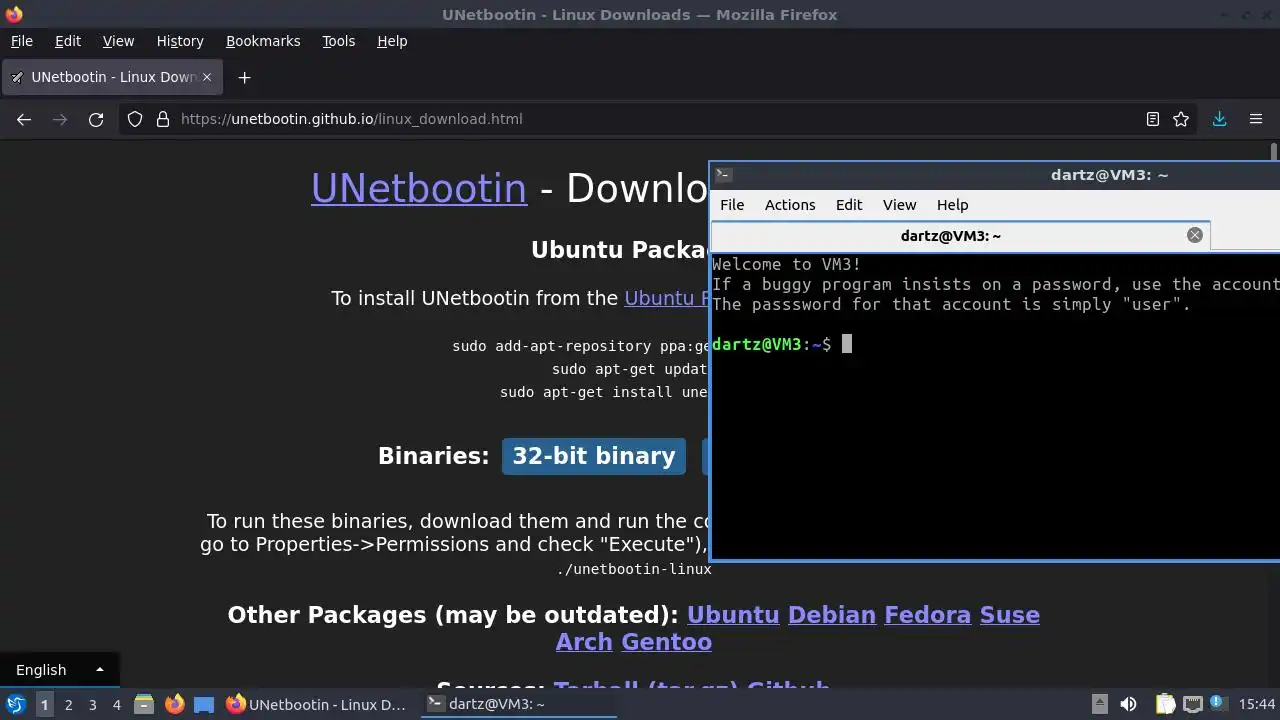Image resolution: width=1280 pixels, height=720 pixels.
Task: Open Firefox History menu
Action: (180, 41)
